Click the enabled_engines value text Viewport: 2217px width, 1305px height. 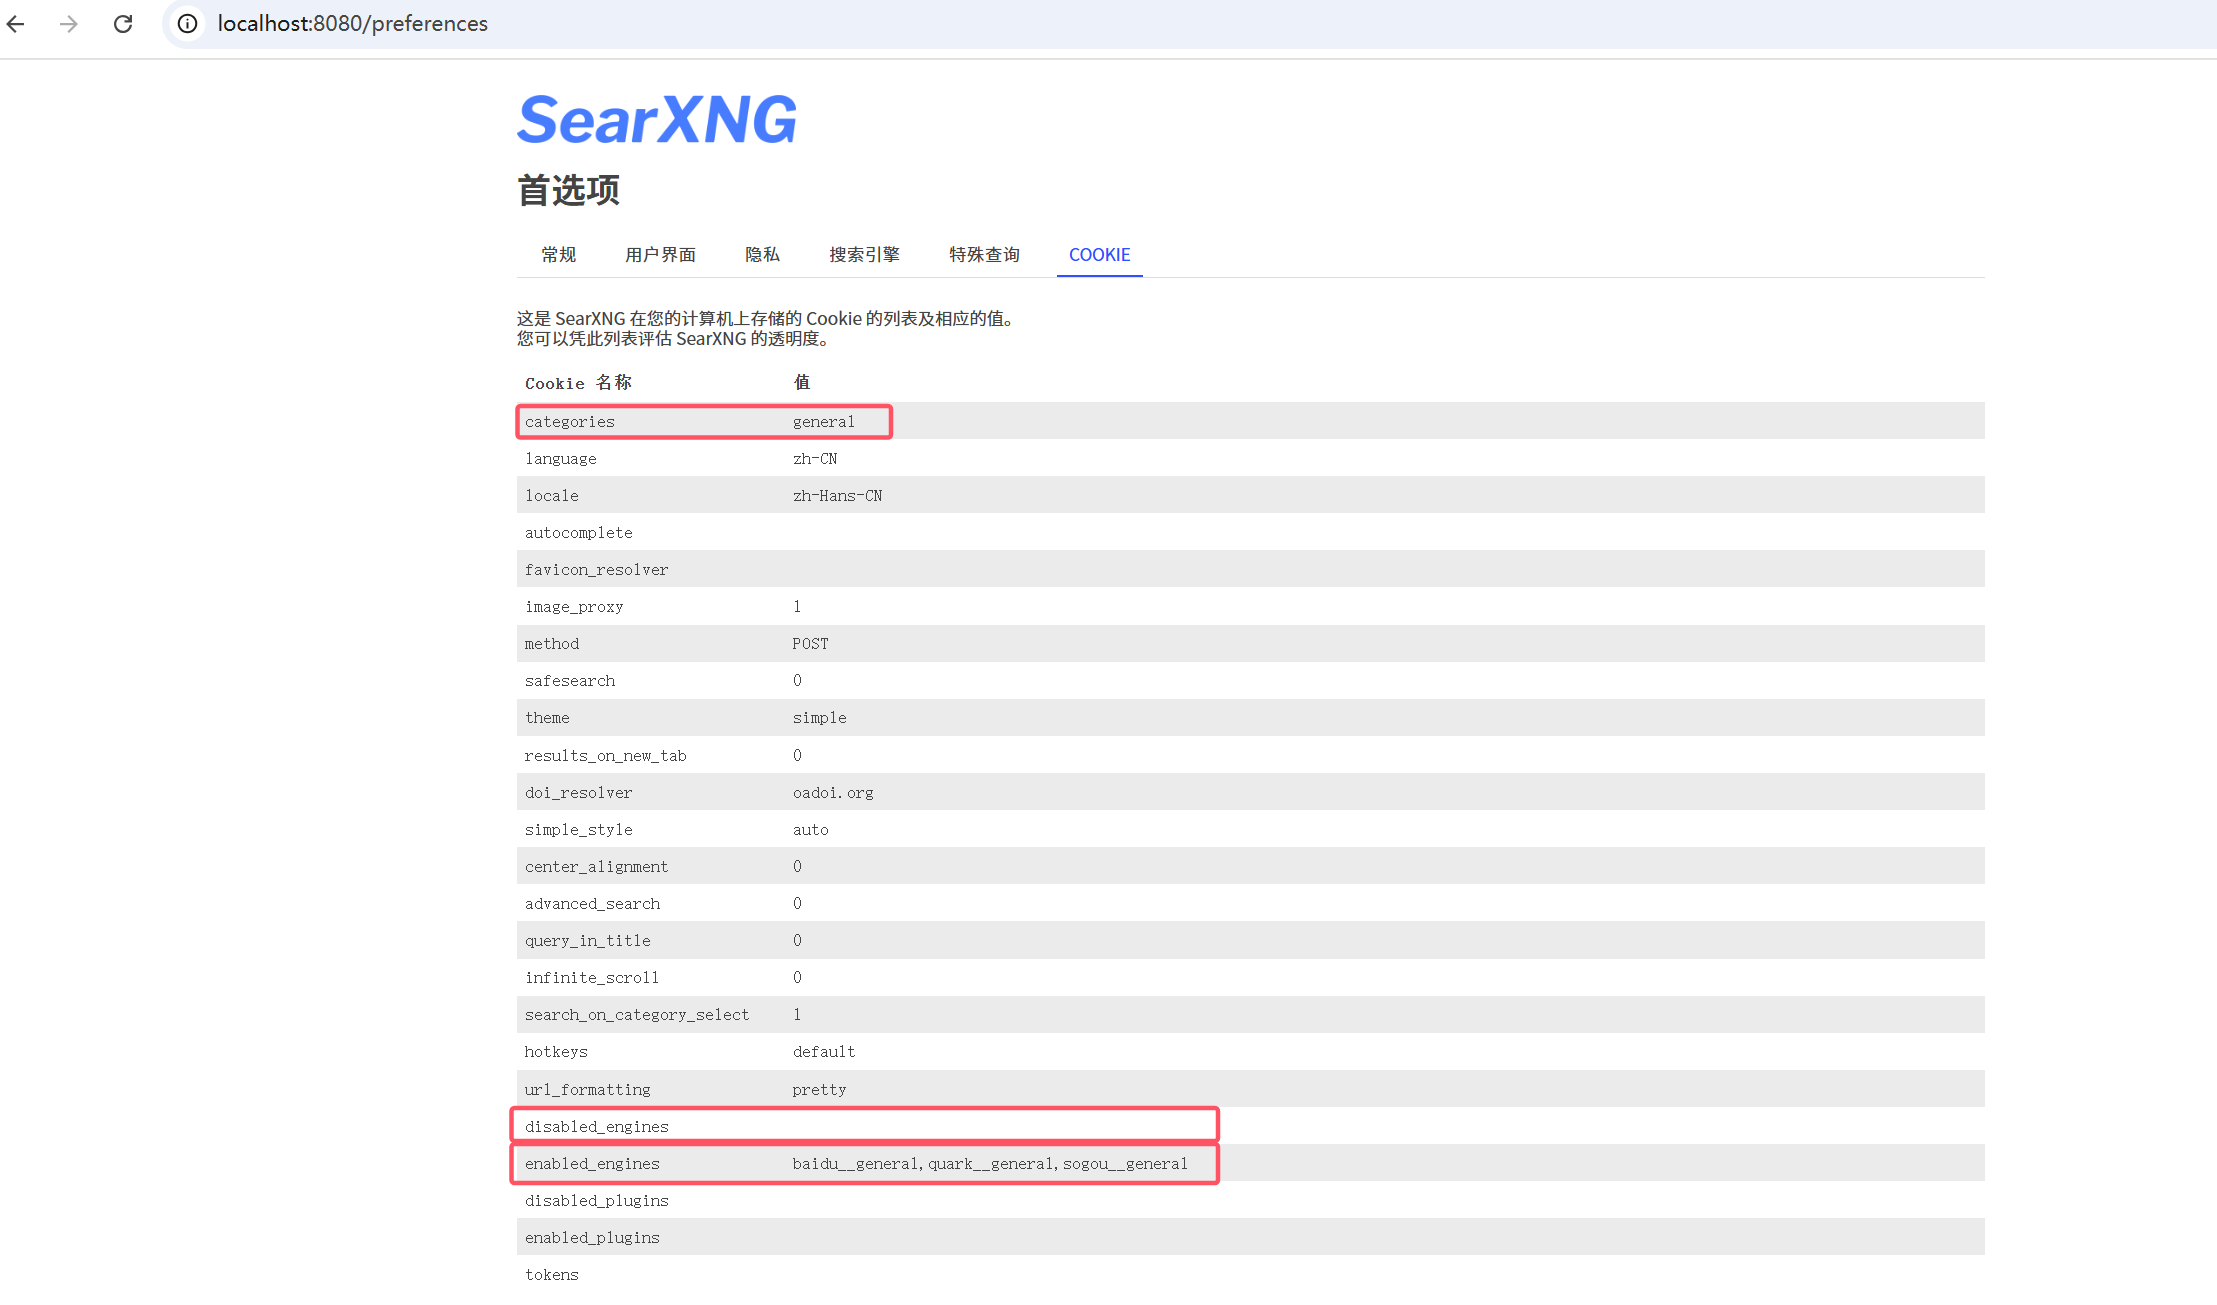(989, 1163)
